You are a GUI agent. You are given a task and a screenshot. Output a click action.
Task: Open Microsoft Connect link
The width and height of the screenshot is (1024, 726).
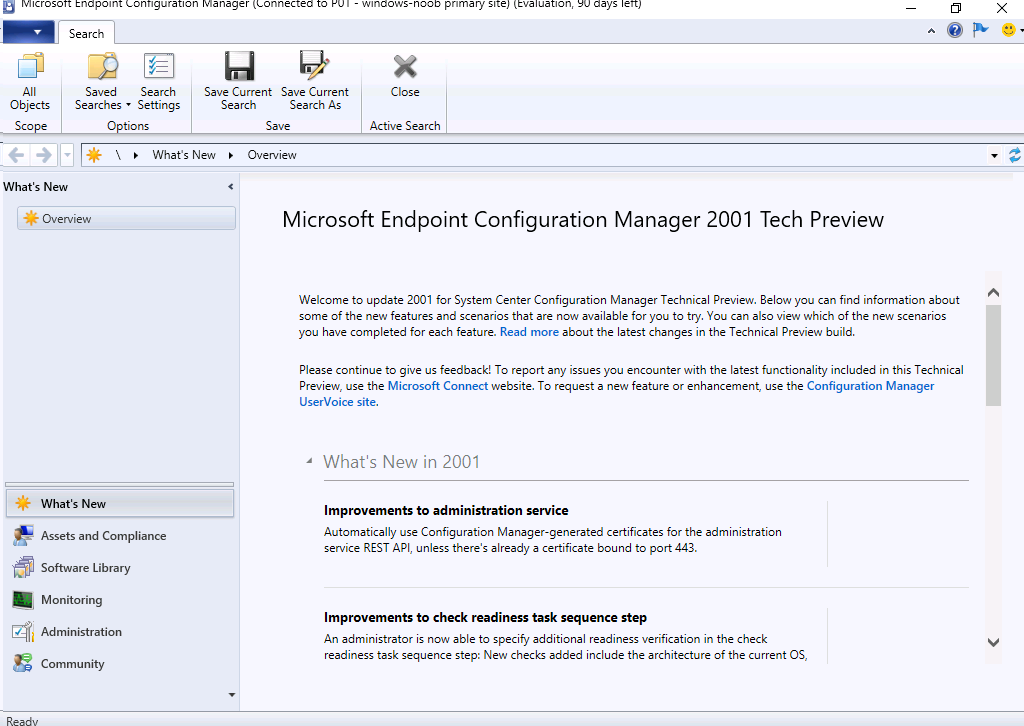click(x=438, y=386)
